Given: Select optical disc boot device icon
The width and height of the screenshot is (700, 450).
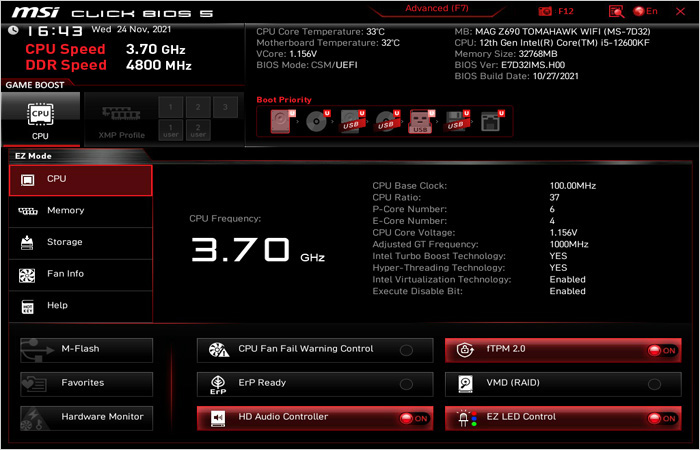Looking at the screenshot, I should (317, 121).
